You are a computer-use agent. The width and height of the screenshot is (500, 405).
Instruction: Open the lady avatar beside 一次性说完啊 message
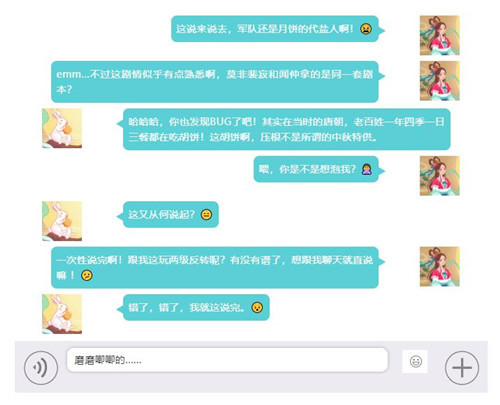(x=440, y=267)
